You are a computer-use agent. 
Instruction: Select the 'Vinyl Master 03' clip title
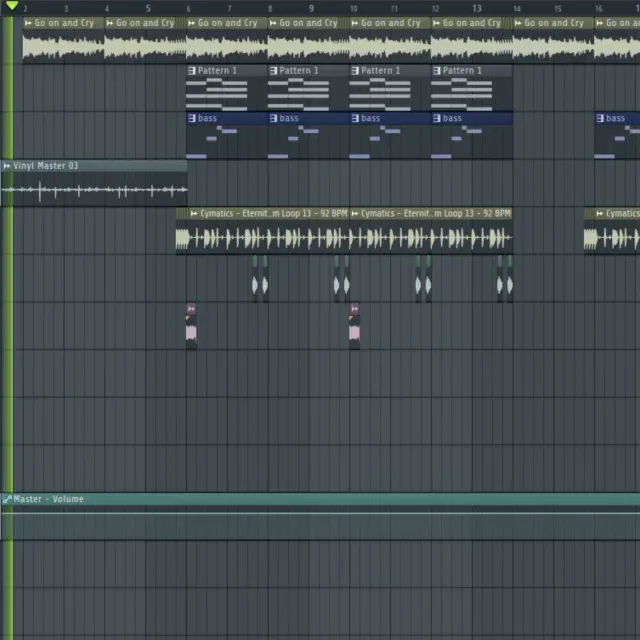click(45, 166)
